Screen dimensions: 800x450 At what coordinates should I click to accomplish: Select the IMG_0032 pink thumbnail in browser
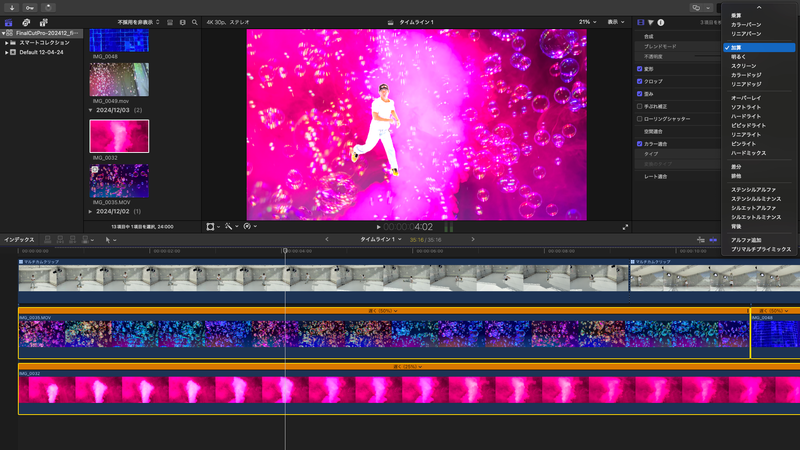[x=119, y=136]
